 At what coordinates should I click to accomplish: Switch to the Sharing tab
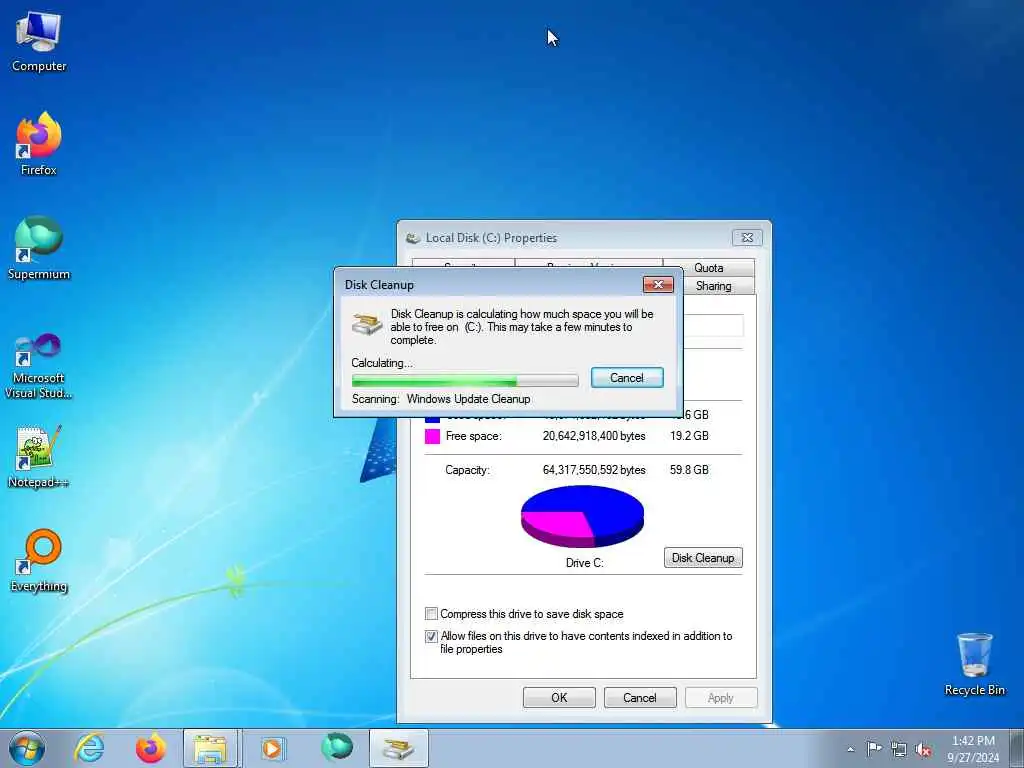[x=713, y=286]
